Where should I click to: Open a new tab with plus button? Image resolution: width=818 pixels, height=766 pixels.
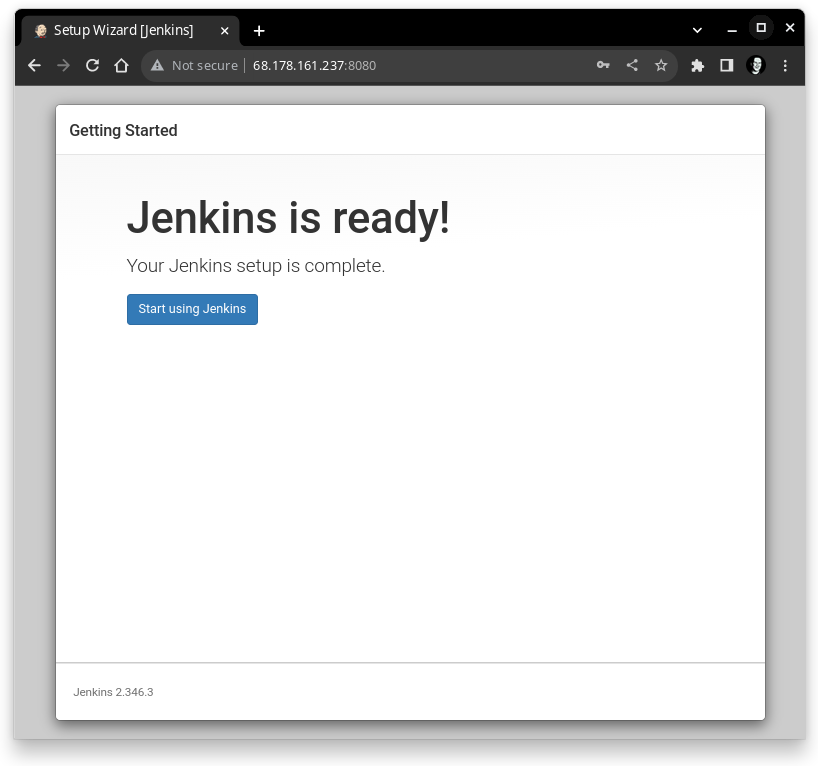pos(259,31)
